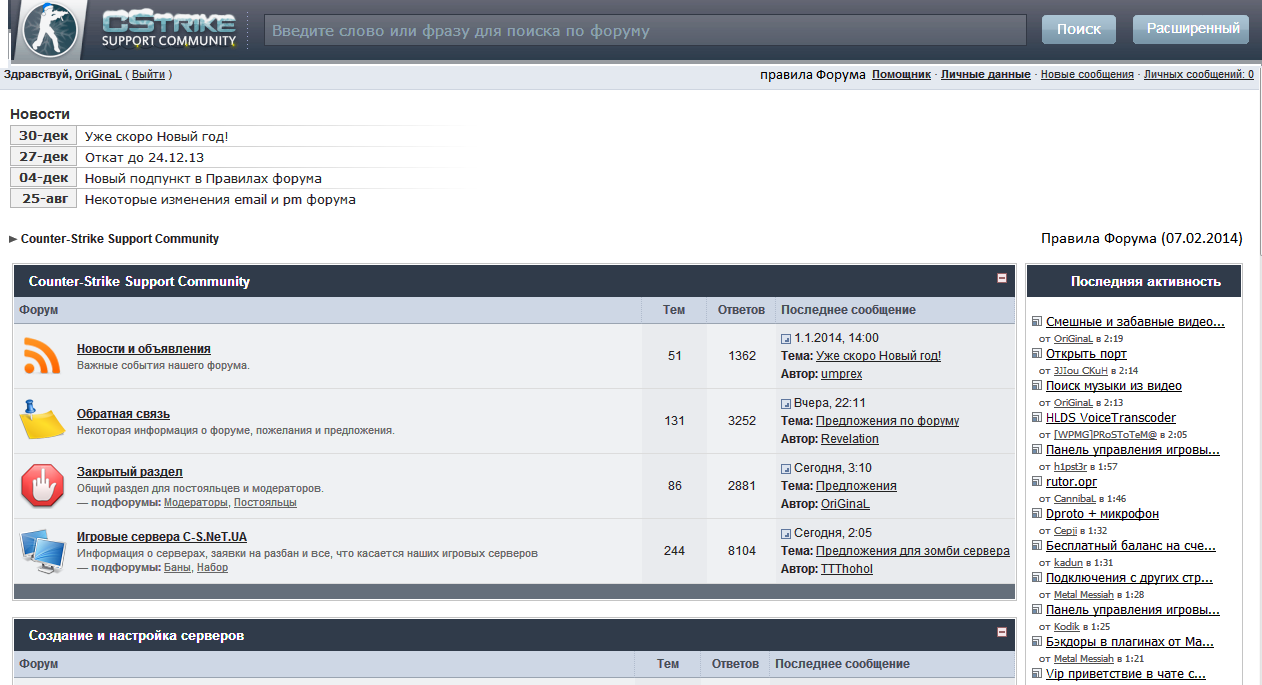This screenshot has width=1262, height=685.
Task: Click the Последняя активность panel header
Action: (x=1134, y=281)
